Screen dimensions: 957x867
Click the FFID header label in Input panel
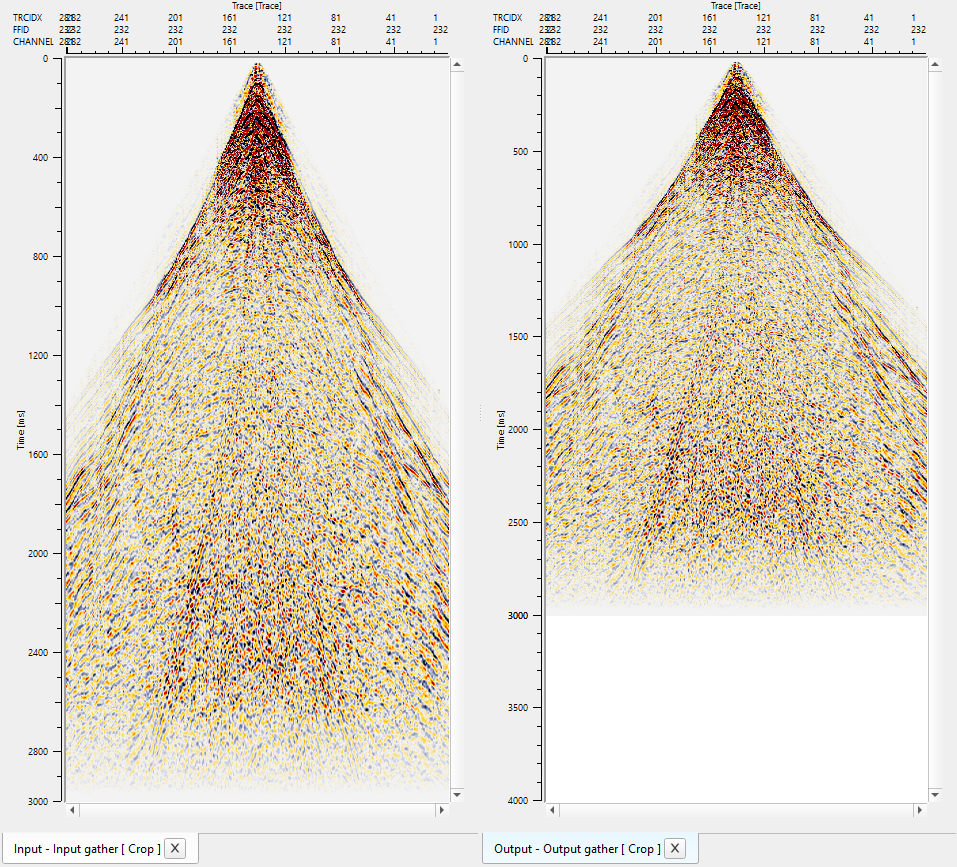pyautogui.click(x=21, y=29)
